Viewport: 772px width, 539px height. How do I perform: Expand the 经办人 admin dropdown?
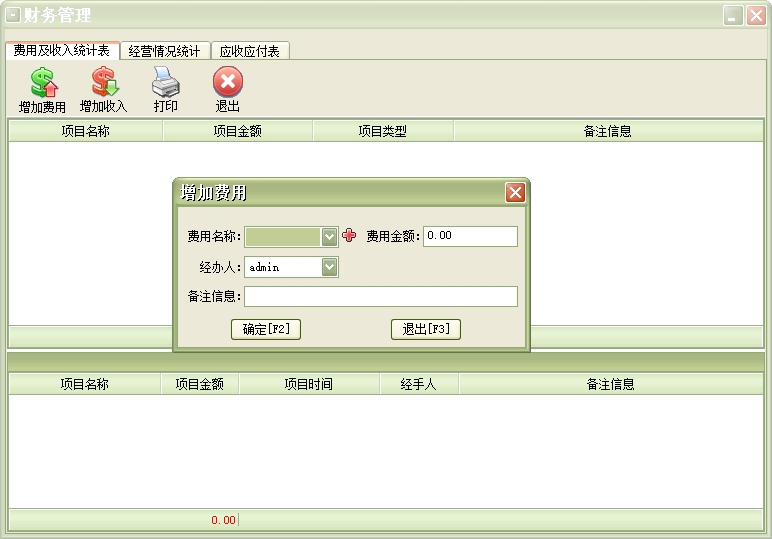coord(329,267)
